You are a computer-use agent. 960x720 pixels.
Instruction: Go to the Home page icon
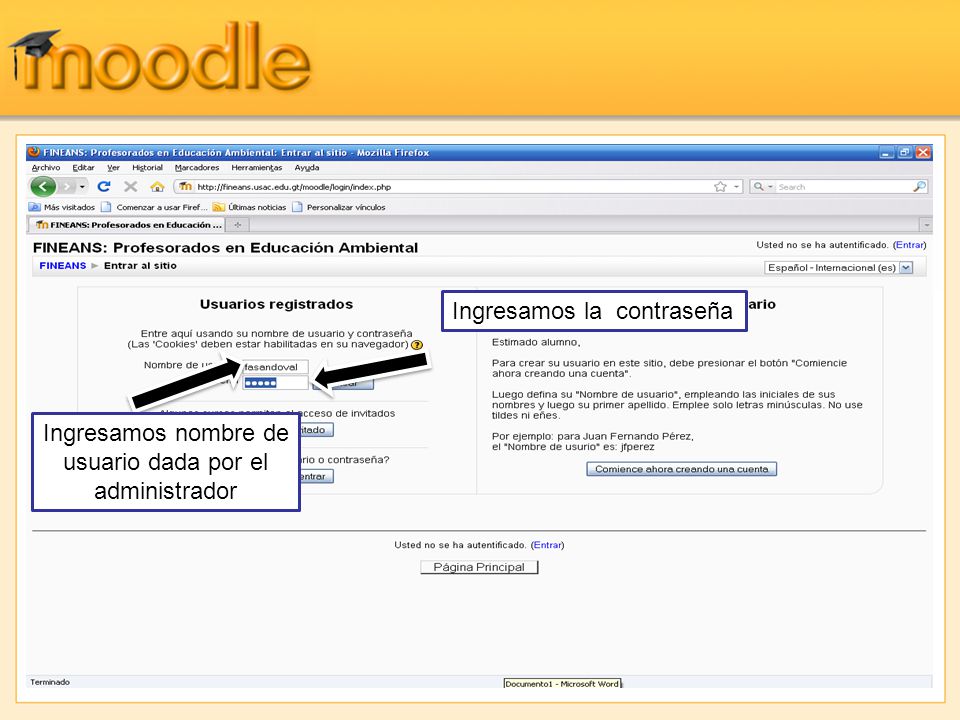click(157, 186)
